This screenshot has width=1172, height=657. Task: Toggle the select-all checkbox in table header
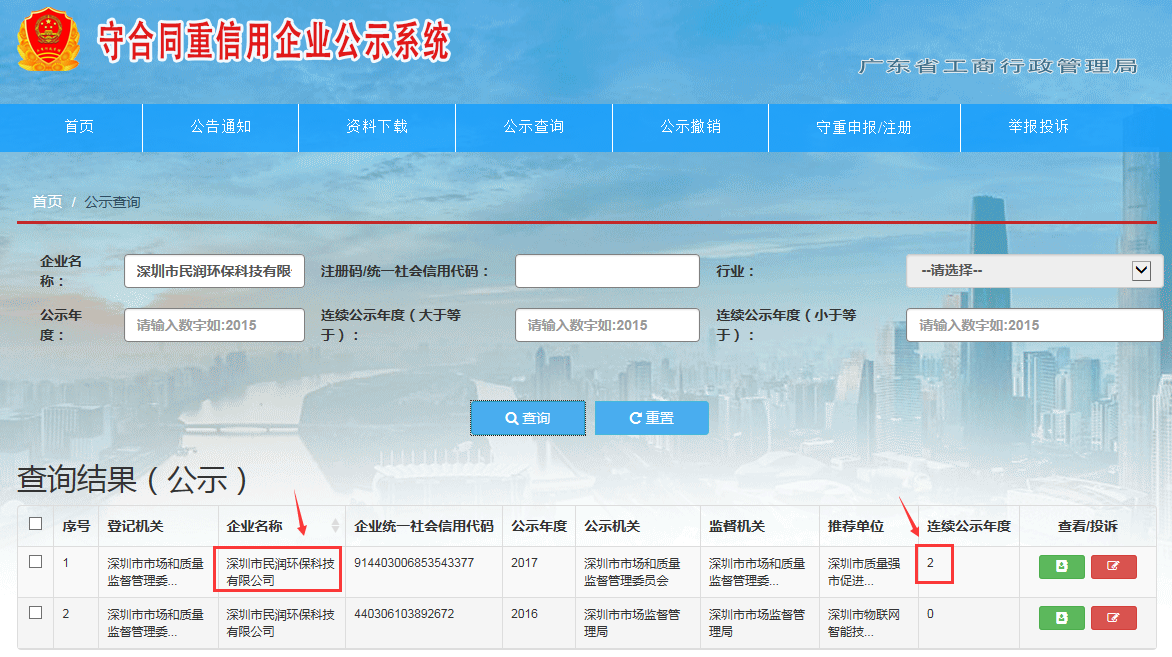pos(36,524)
